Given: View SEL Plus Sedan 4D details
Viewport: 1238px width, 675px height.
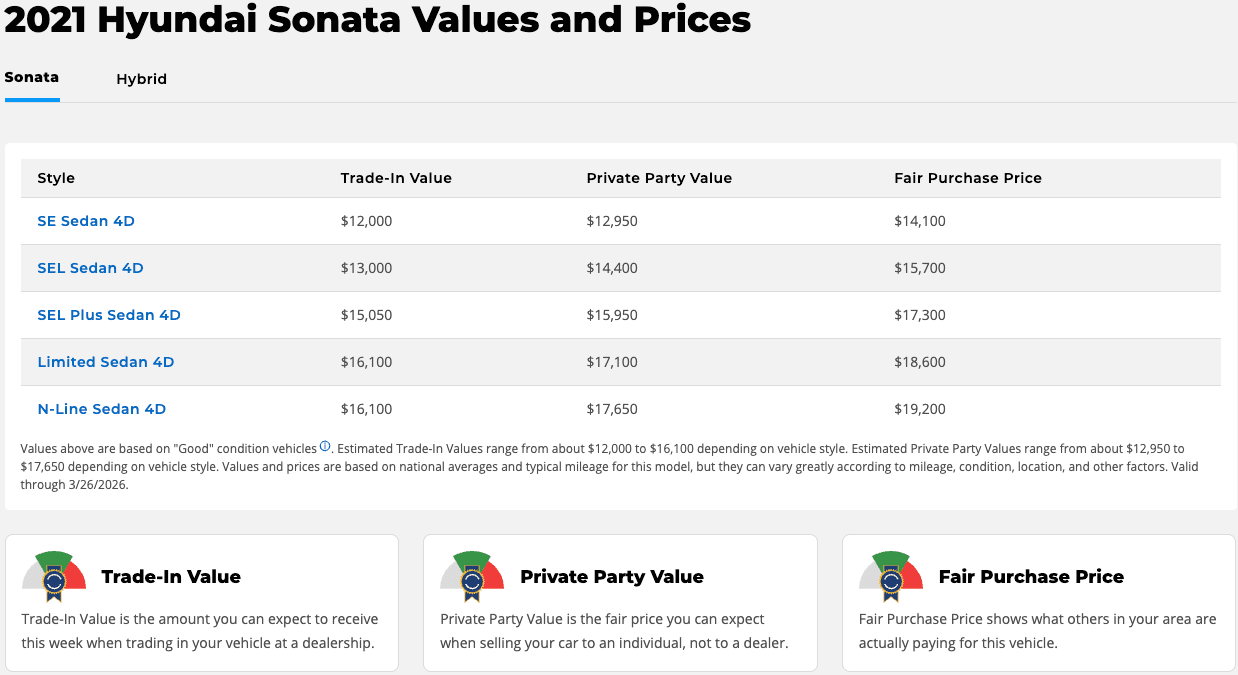Looking at the screenshot, I should pos(108,314).
